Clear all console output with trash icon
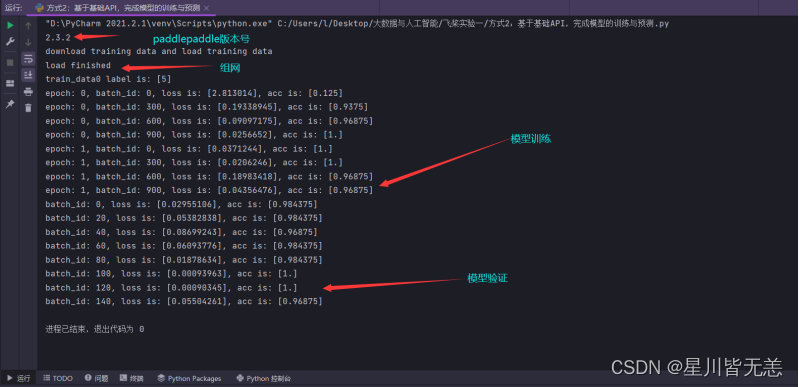The image size is (799, 387). (x=28, y=108)
